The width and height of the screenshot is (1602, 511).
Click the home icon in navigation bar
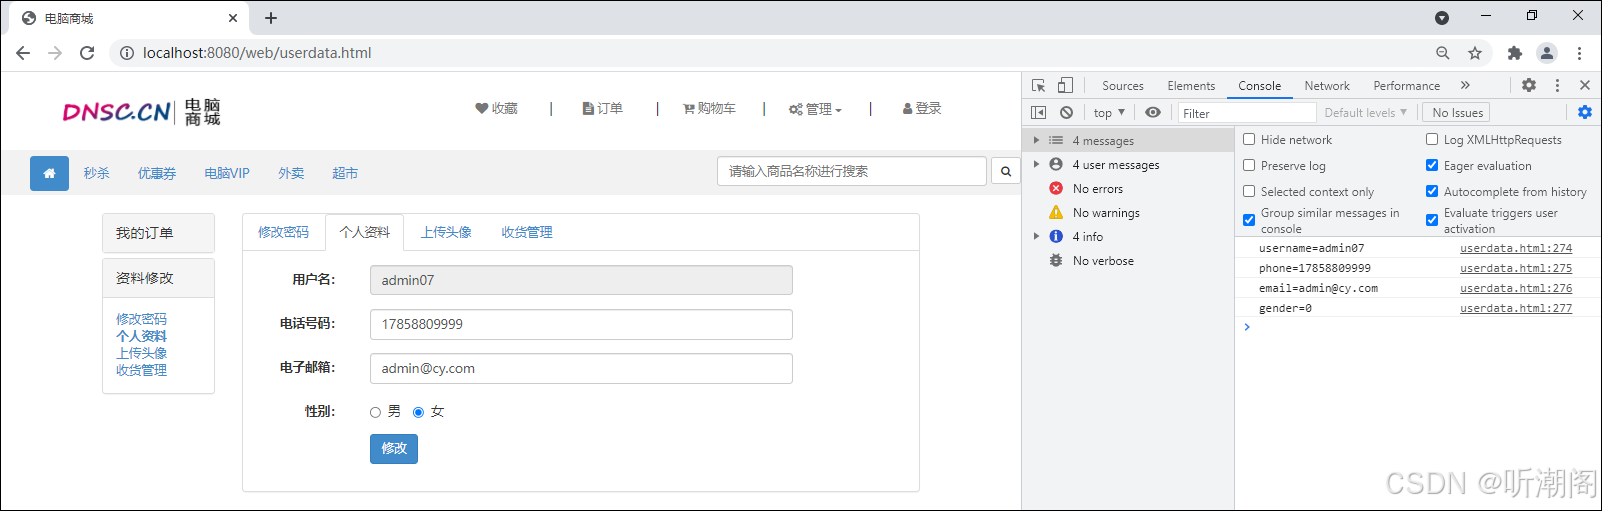49,173
